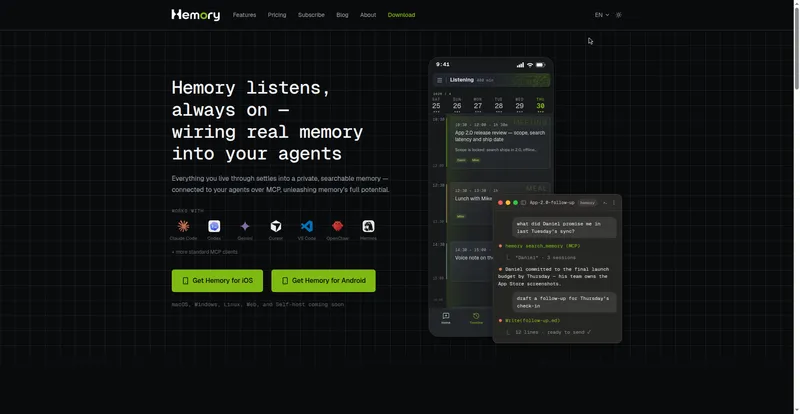Image resolution: width=800 pixels, height=414 pixels.
Task: Click the yellow minimize dot in terminal window
Action: point(508,203)
